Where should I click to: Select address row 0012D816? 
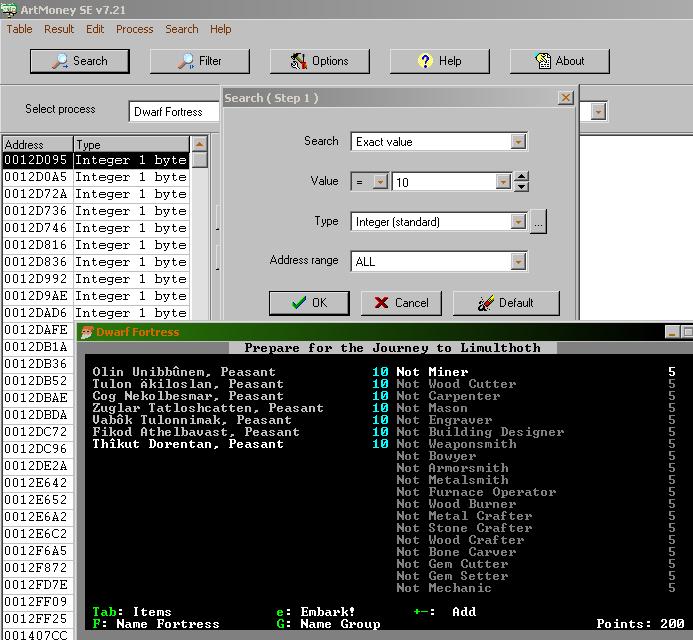(95, 245)
